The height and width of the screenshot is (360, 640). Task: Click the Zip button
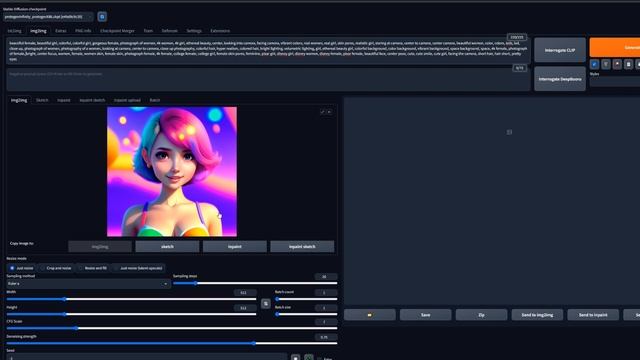[x=482, y=315]
